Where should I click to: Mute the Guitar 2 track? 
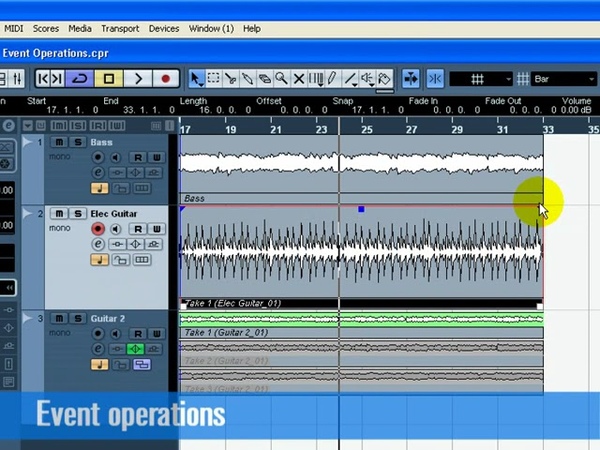point(59,318)
